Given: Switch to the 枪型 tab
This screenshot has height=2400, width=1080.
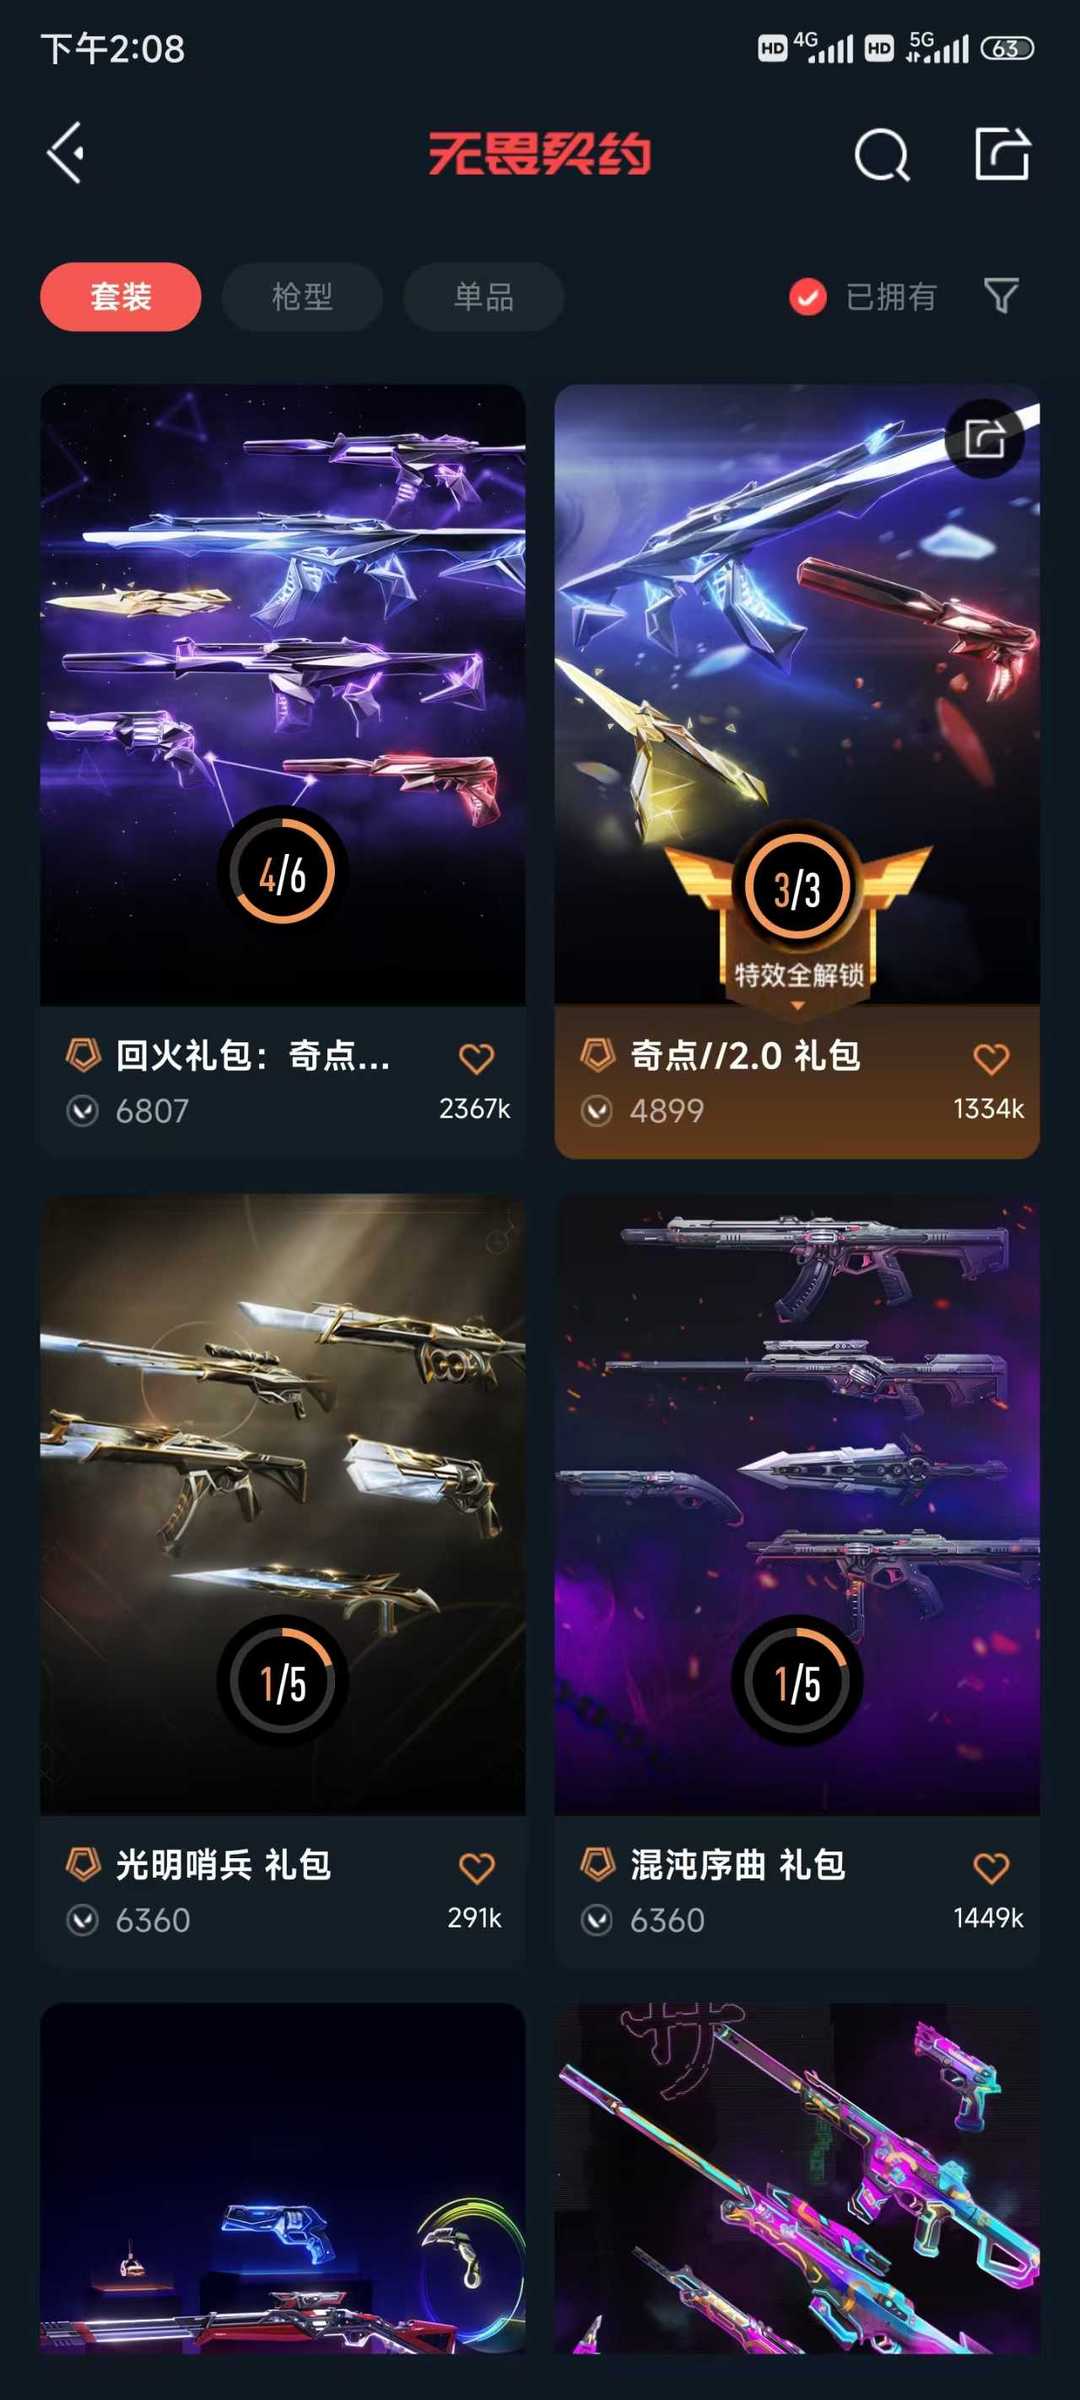Looking at the screenshot, I should (302, 297).
